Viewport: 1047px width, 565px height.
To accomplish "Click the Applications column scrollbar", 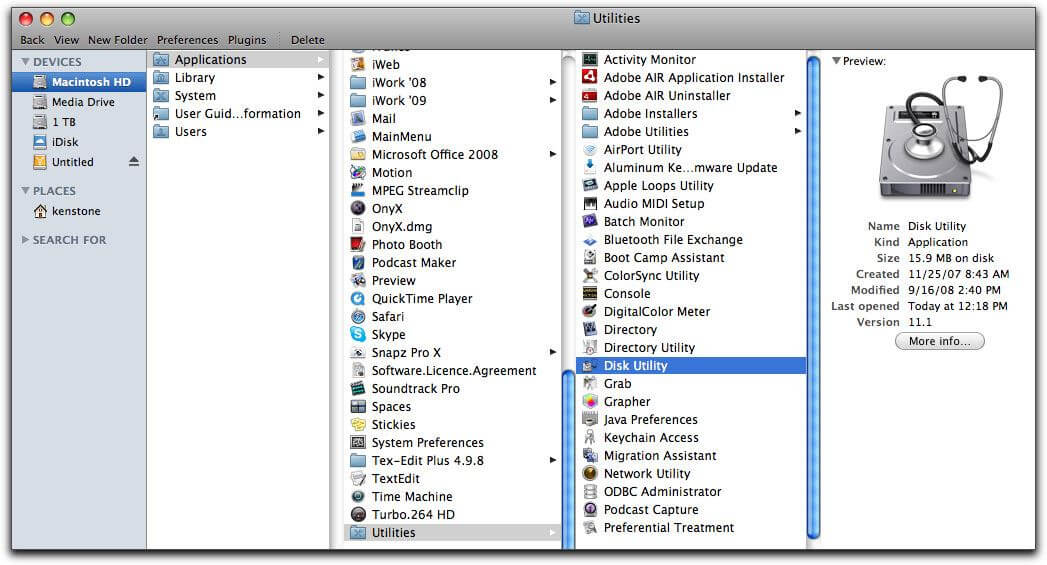I will [568, 461].
